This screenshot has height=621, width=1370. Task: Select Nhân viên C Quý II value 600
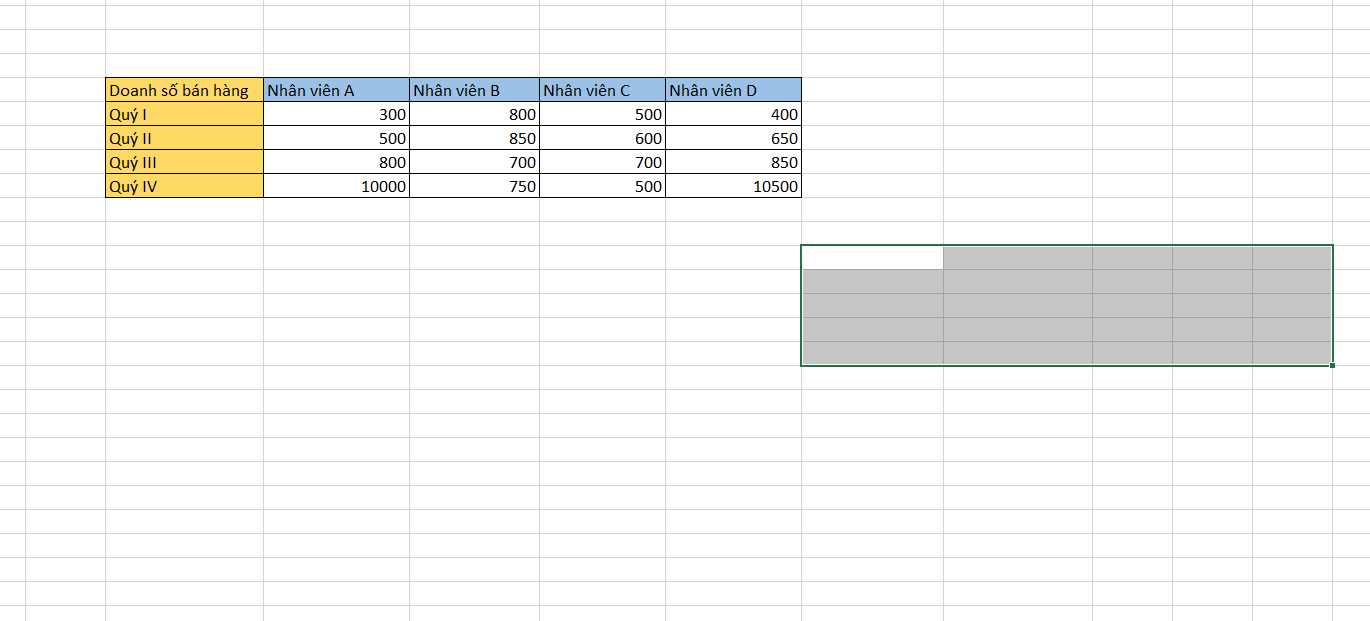point(602,138)
